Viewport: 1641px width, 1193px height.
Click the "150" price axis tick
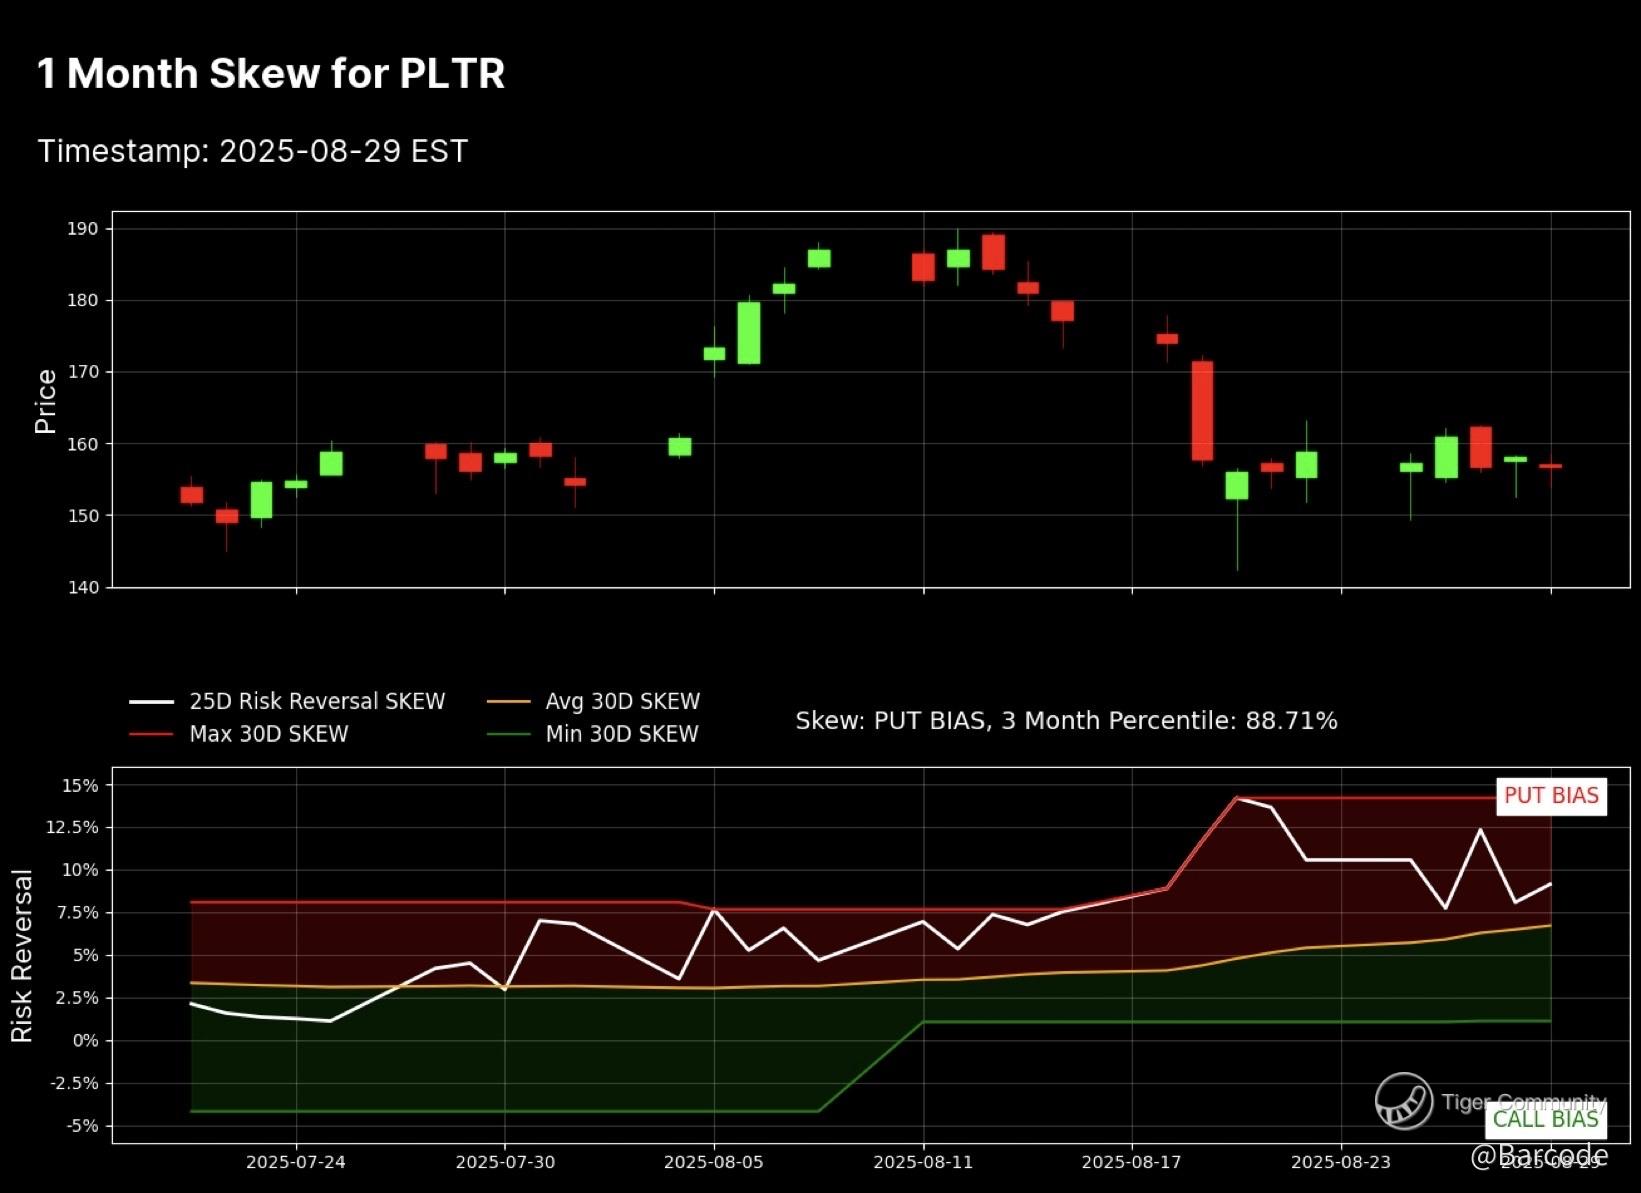(x=84, y=516)
